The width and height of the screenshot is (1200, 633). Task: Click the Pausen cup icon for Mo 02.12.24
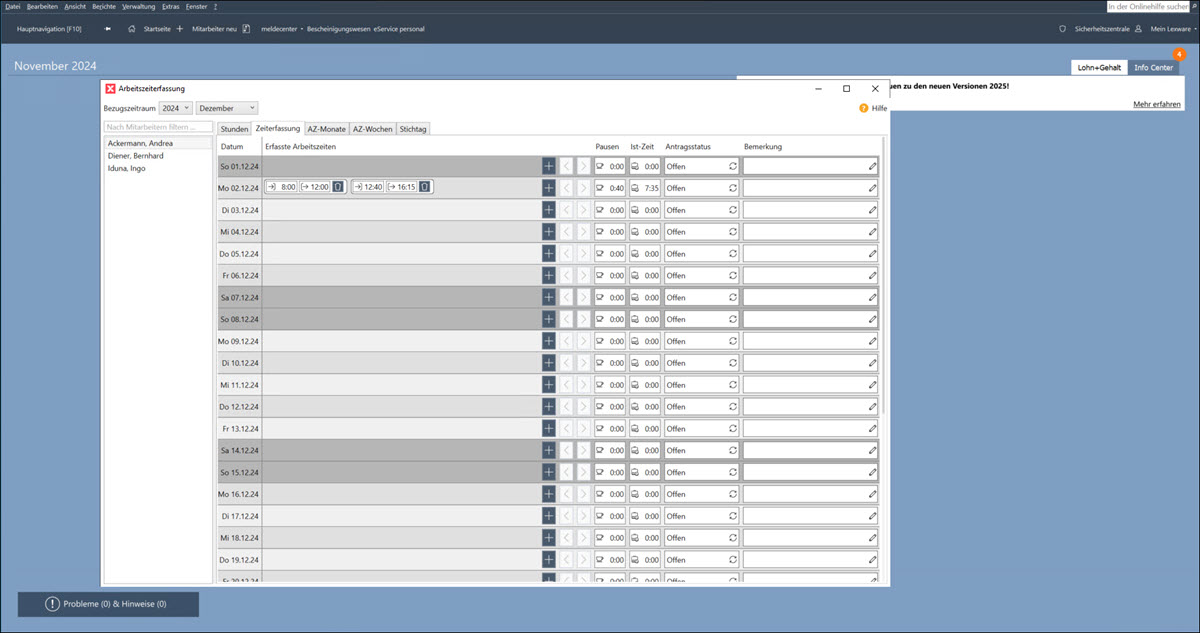point(600,188)
